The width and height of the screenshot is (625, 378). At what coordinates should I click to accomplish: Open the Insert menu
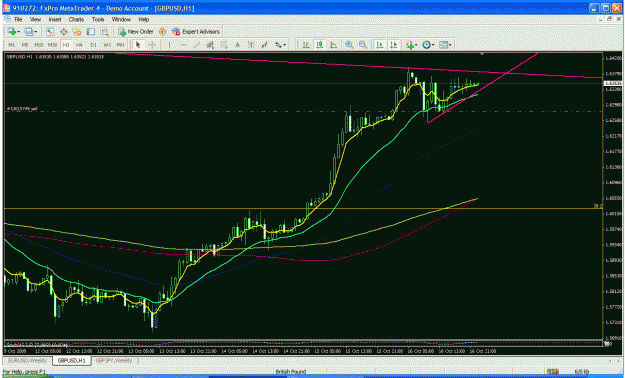55,19
